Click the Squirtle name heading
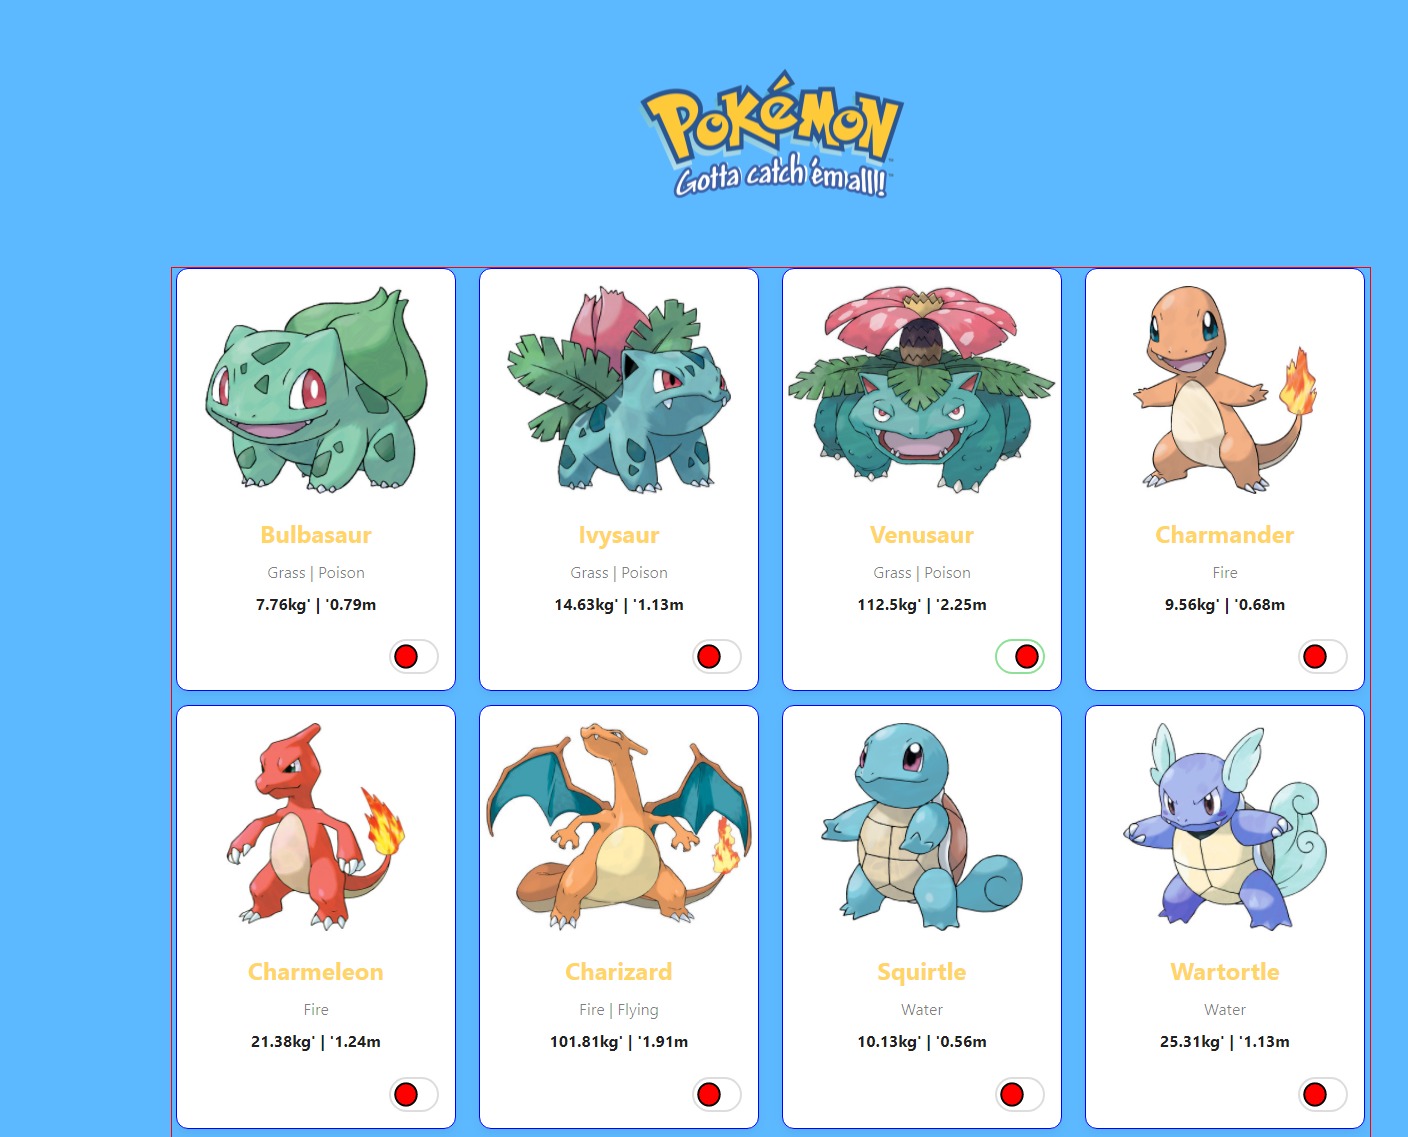 [x=922, y=972]
